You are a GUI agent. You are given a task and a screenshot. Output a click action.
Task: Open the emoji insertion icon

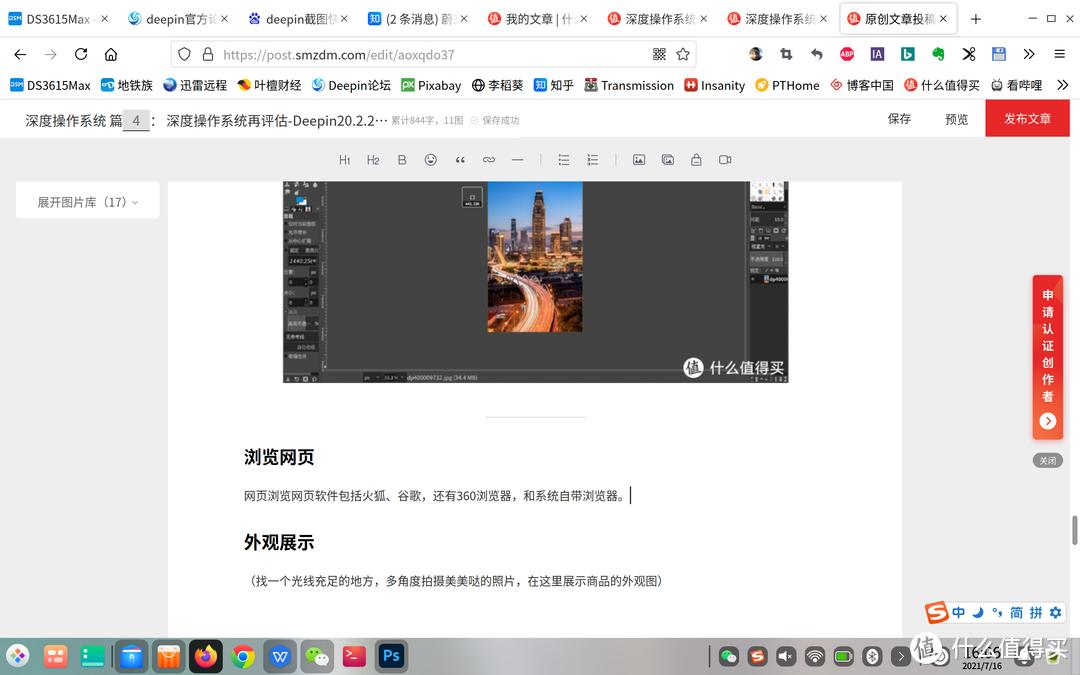(430, 159)
